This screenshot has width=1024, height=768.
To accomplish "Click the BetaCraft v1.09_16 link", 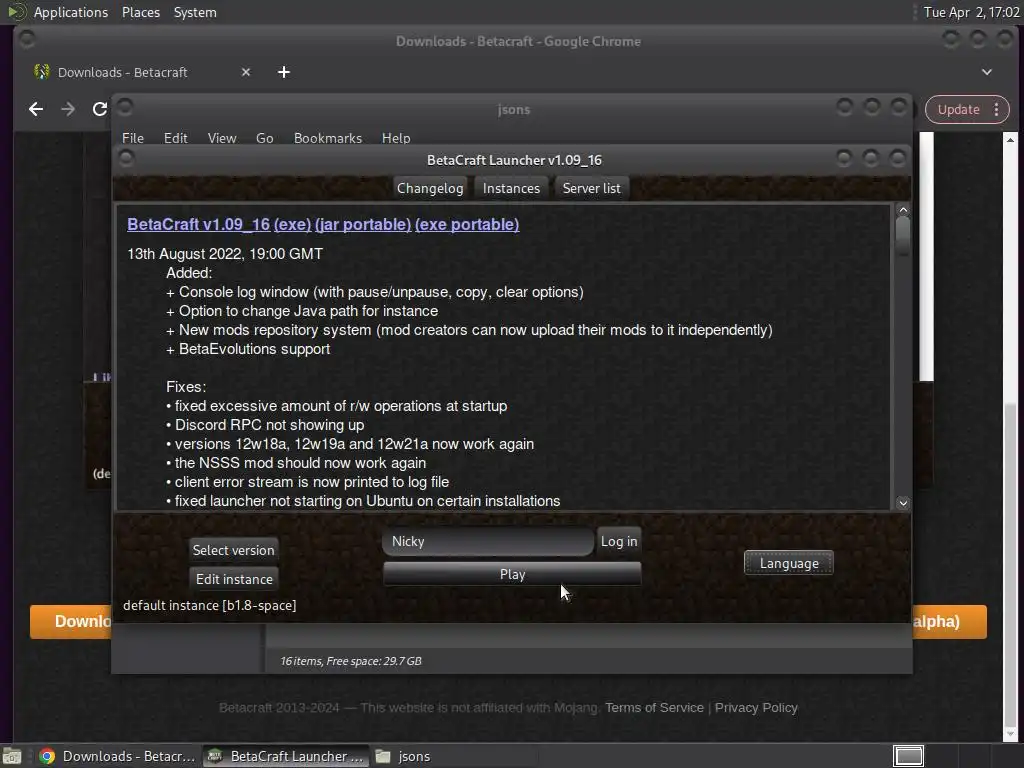I will coord(199,224).
